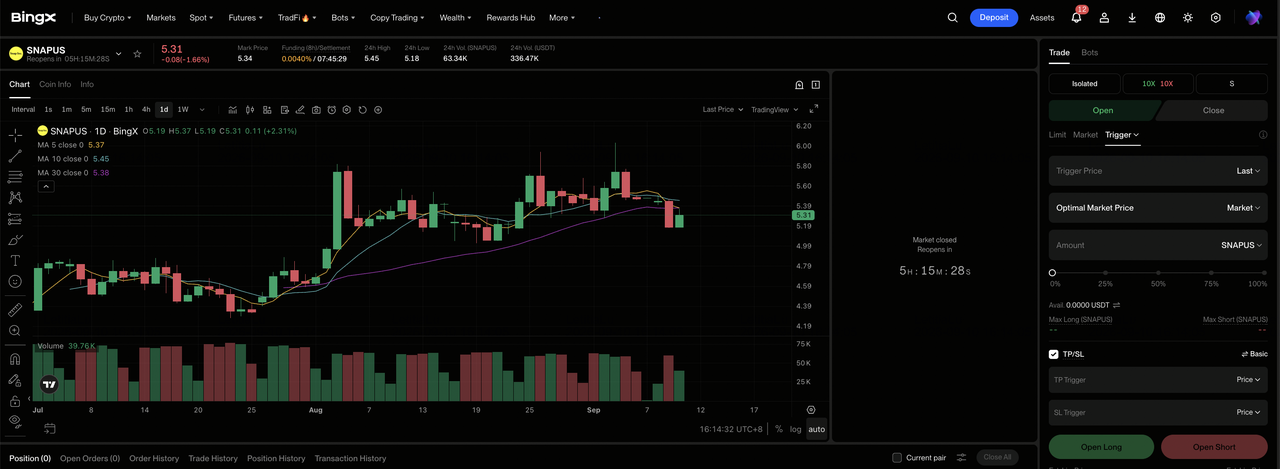Viewport: 1280px width, 469px height.
Task: Open notifications bell with 12 badge
Action: pyautogui.click(x=1077, y=17)
